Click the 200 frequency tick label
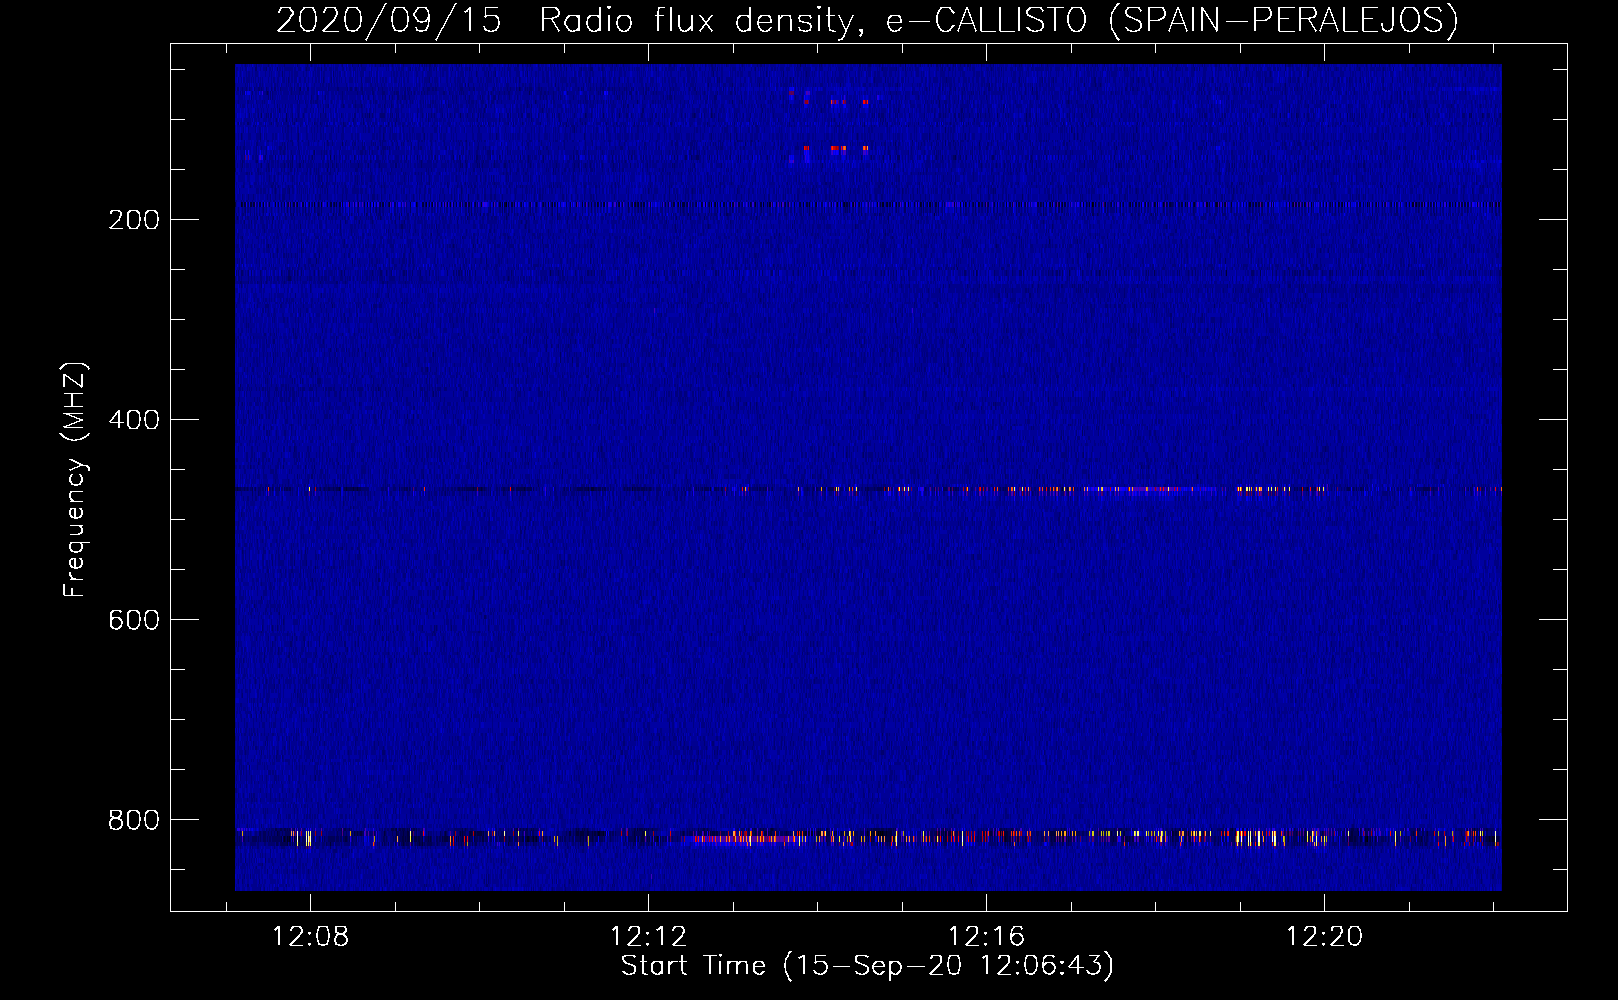Viewport: 1618px width, 1000px height. 134,220
